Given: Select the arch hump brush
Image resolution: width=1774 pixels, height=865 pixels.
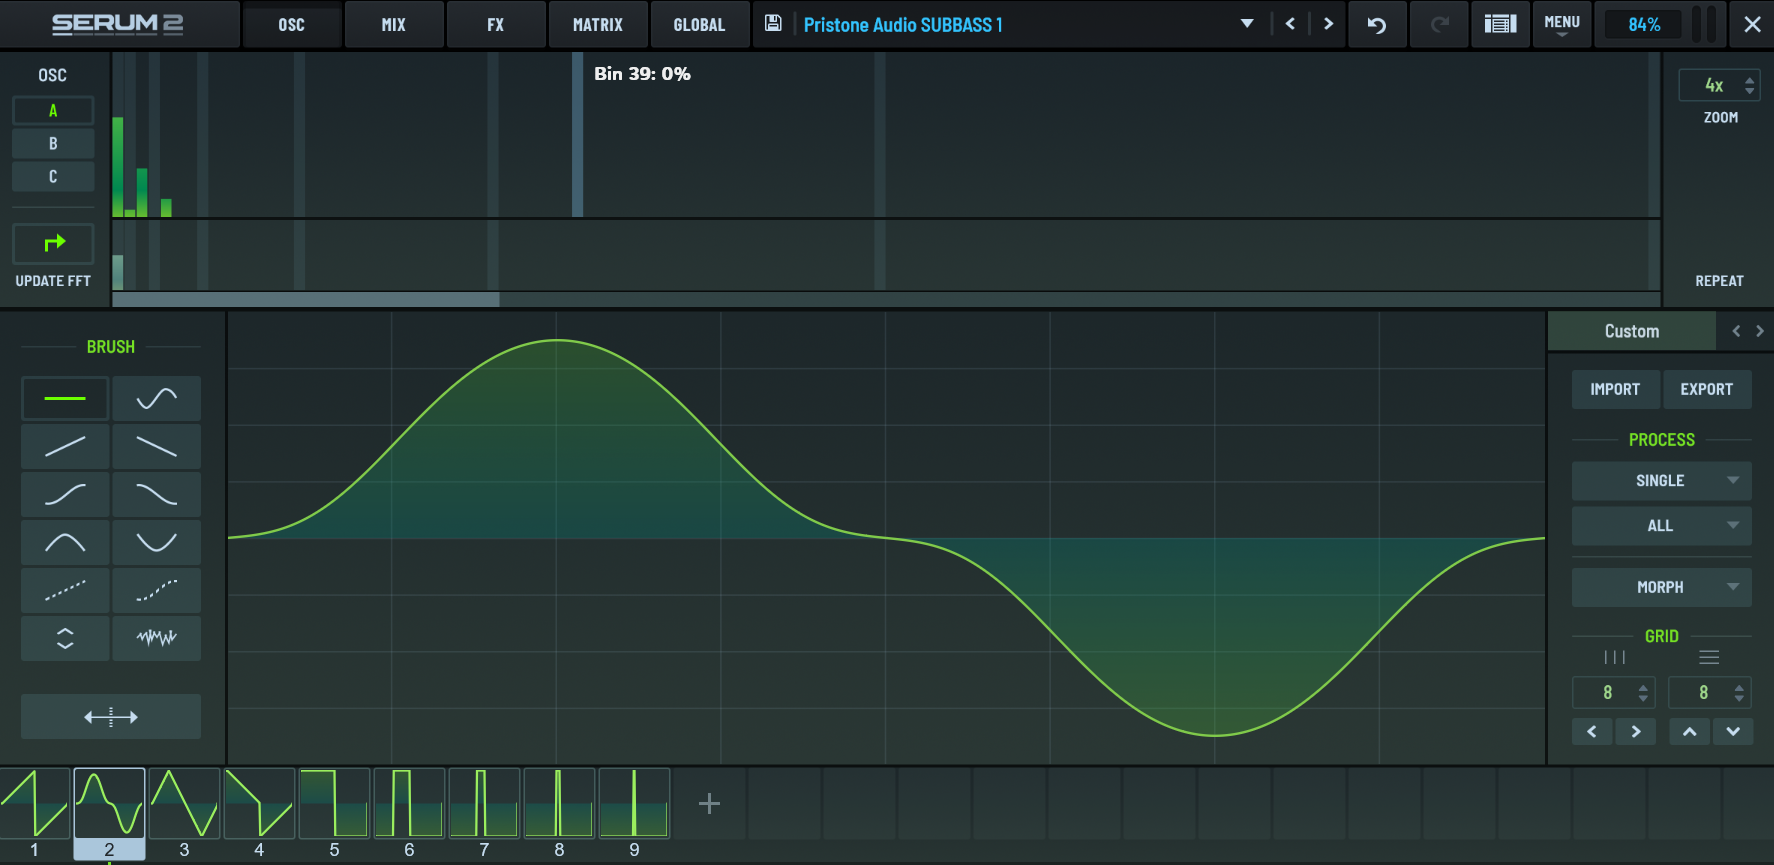Looking at the screenshot, I should 65,542.
